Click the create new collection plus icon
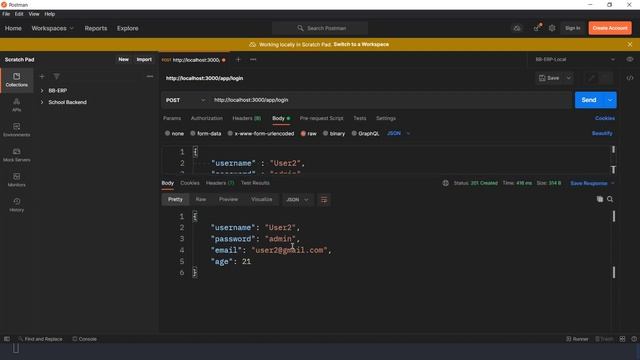This screenshot has width=640, height=360. click(42, 76)
